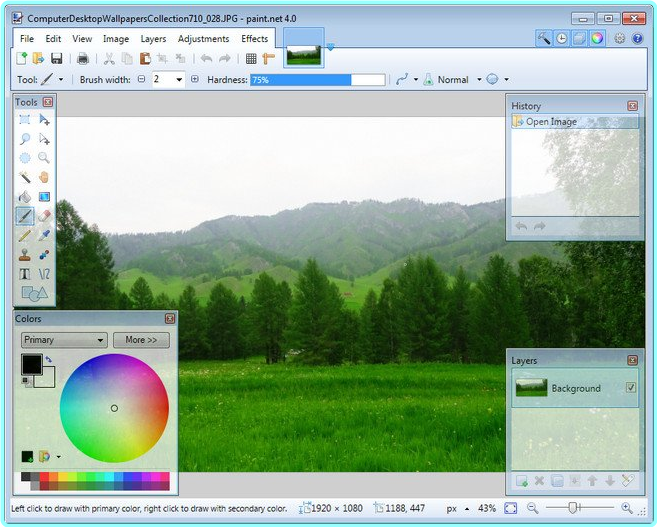Select the open image thumbnail tab
657x527 pixels.
point(304,53)
